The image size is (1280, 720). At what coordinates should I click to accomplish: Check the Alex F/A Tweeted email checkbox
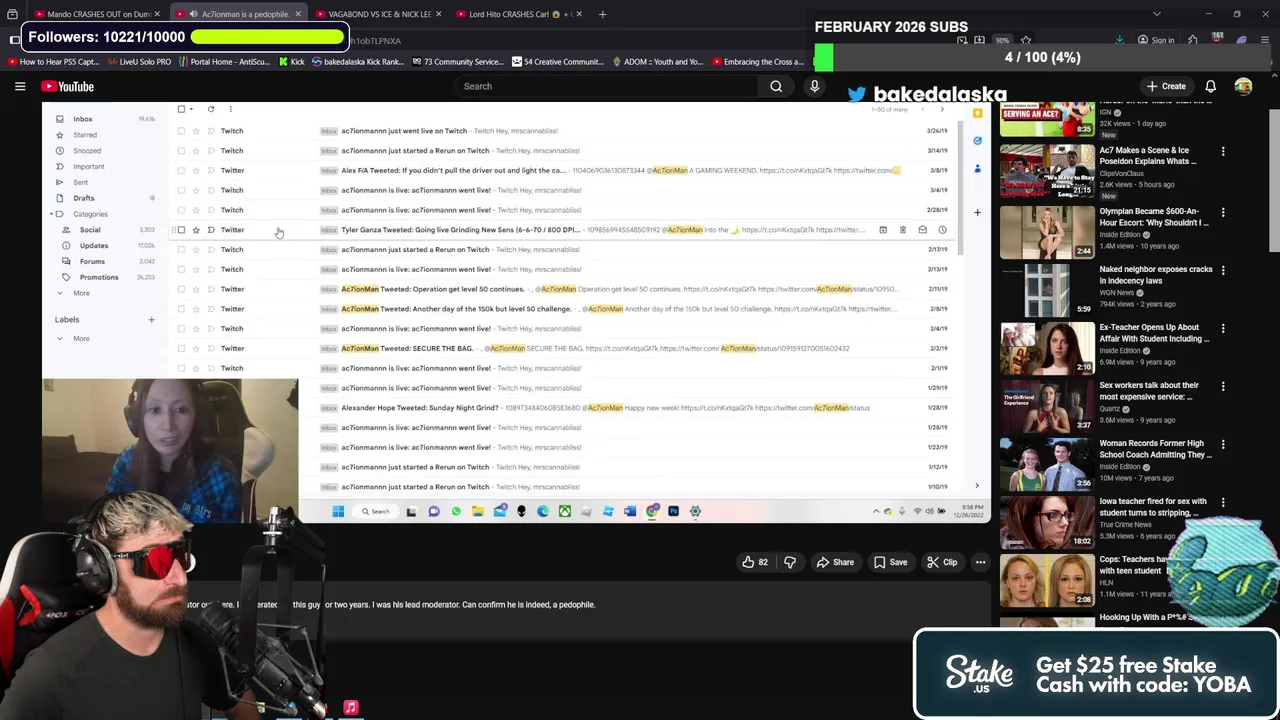(181, 170)
